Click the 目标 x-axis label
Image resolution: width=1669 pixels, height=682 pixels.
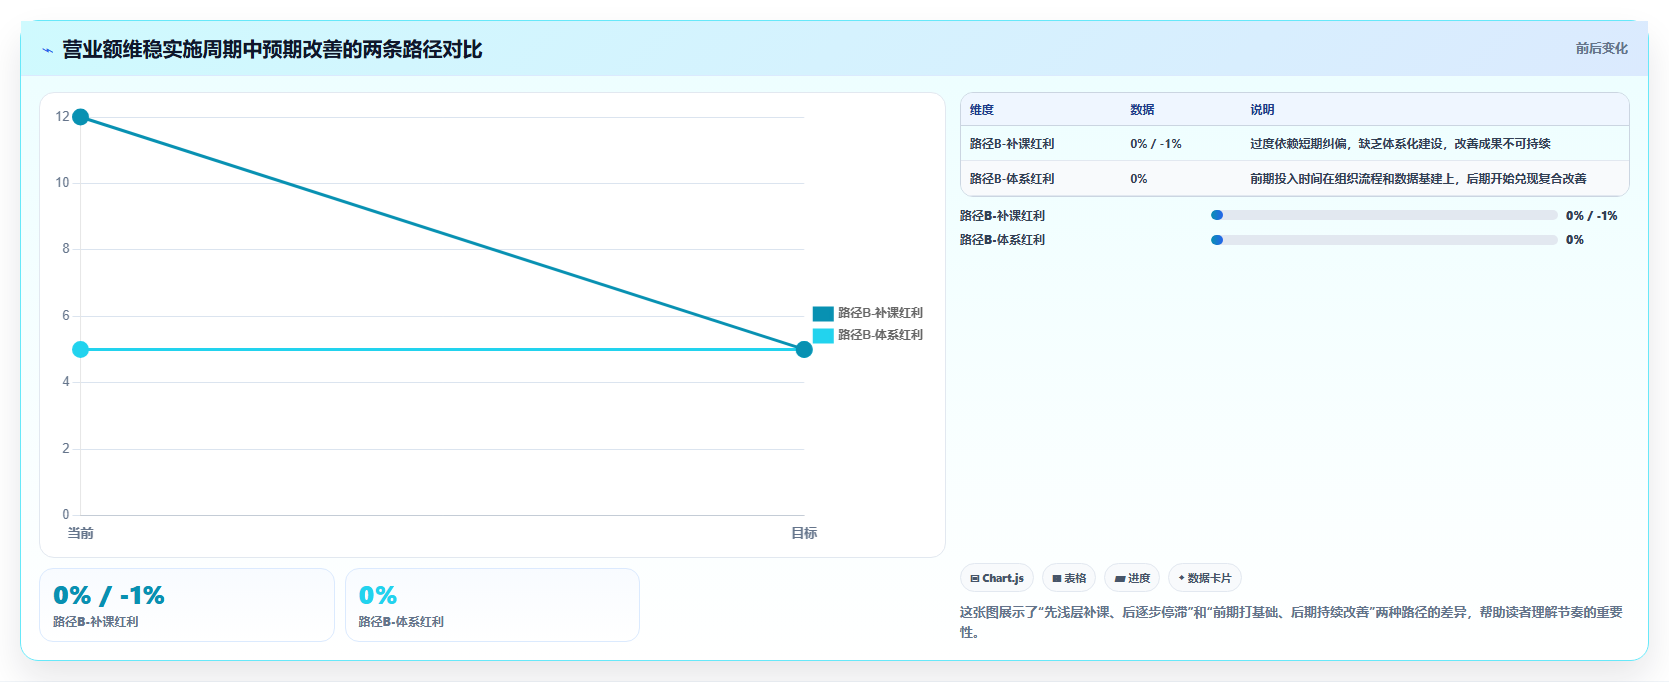coord(804,533)
